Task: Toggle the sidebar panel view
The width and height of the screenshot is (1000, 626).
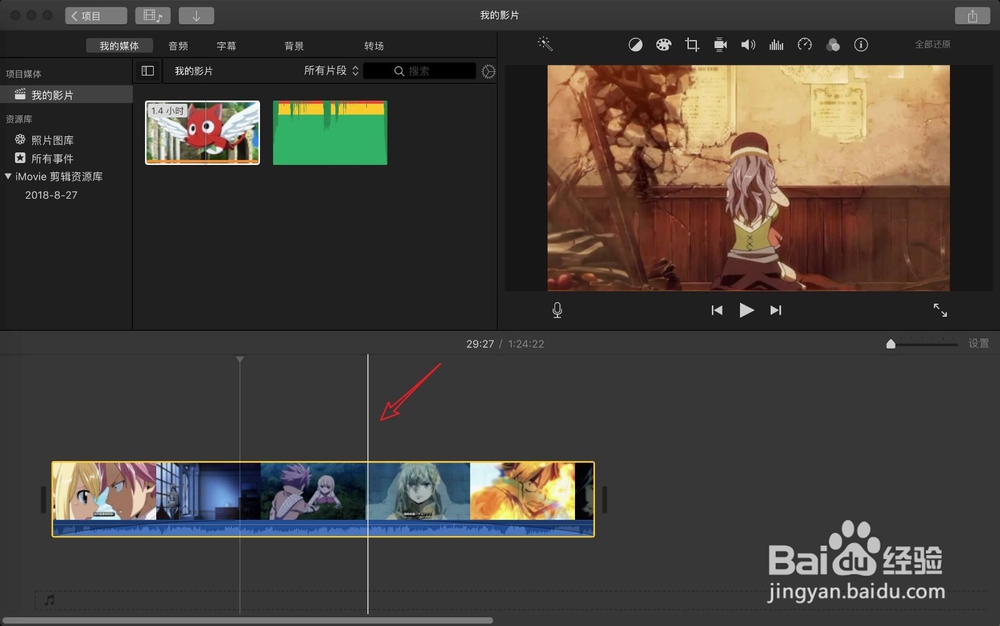Action: pyautogui.click(x=147, y=70)
